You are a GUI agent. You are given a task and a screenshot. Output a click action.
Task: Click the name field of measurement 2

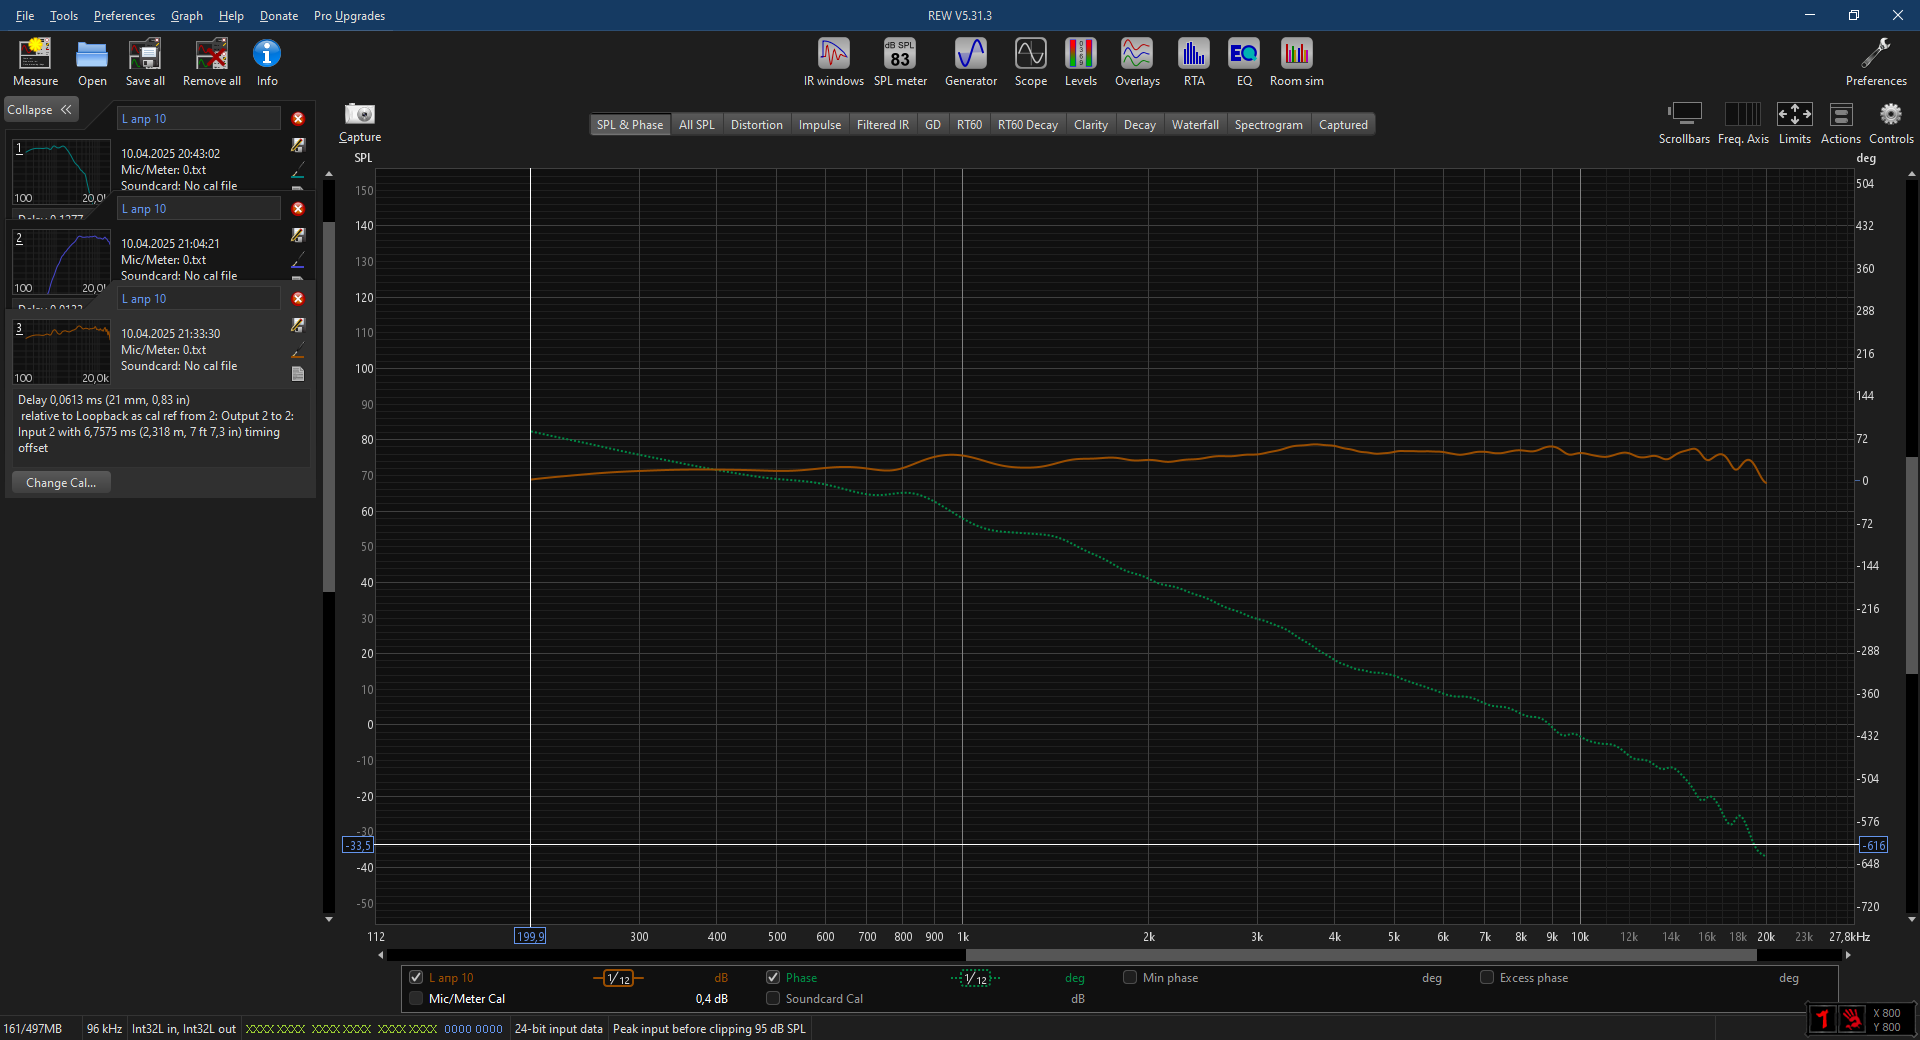pyautogui.click(x=199, y=208)
